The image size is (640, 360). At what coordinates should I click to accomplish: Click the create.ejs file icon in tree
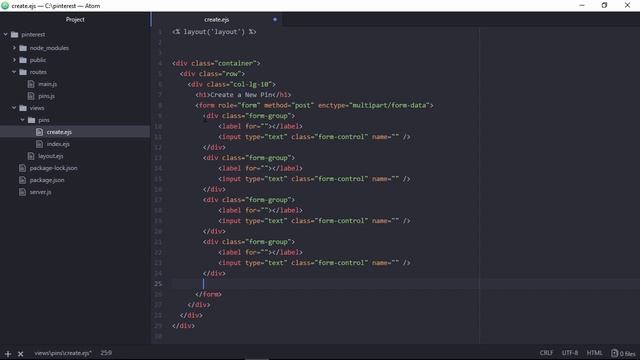40,132
